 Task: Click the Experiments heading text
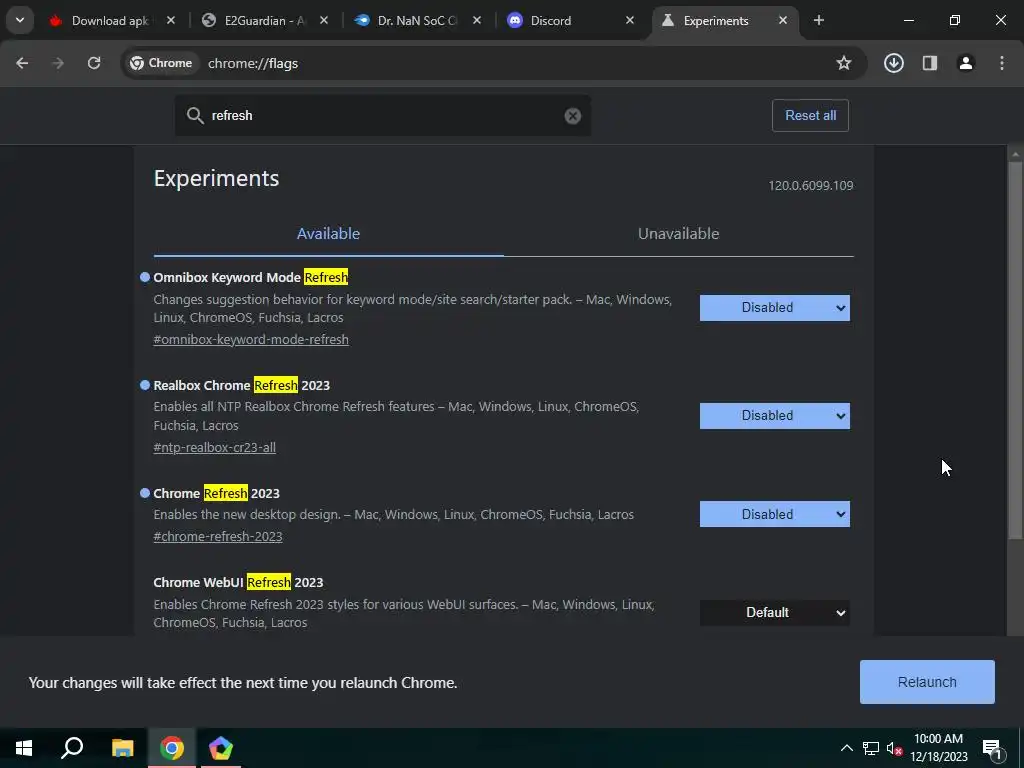point(216,178)
